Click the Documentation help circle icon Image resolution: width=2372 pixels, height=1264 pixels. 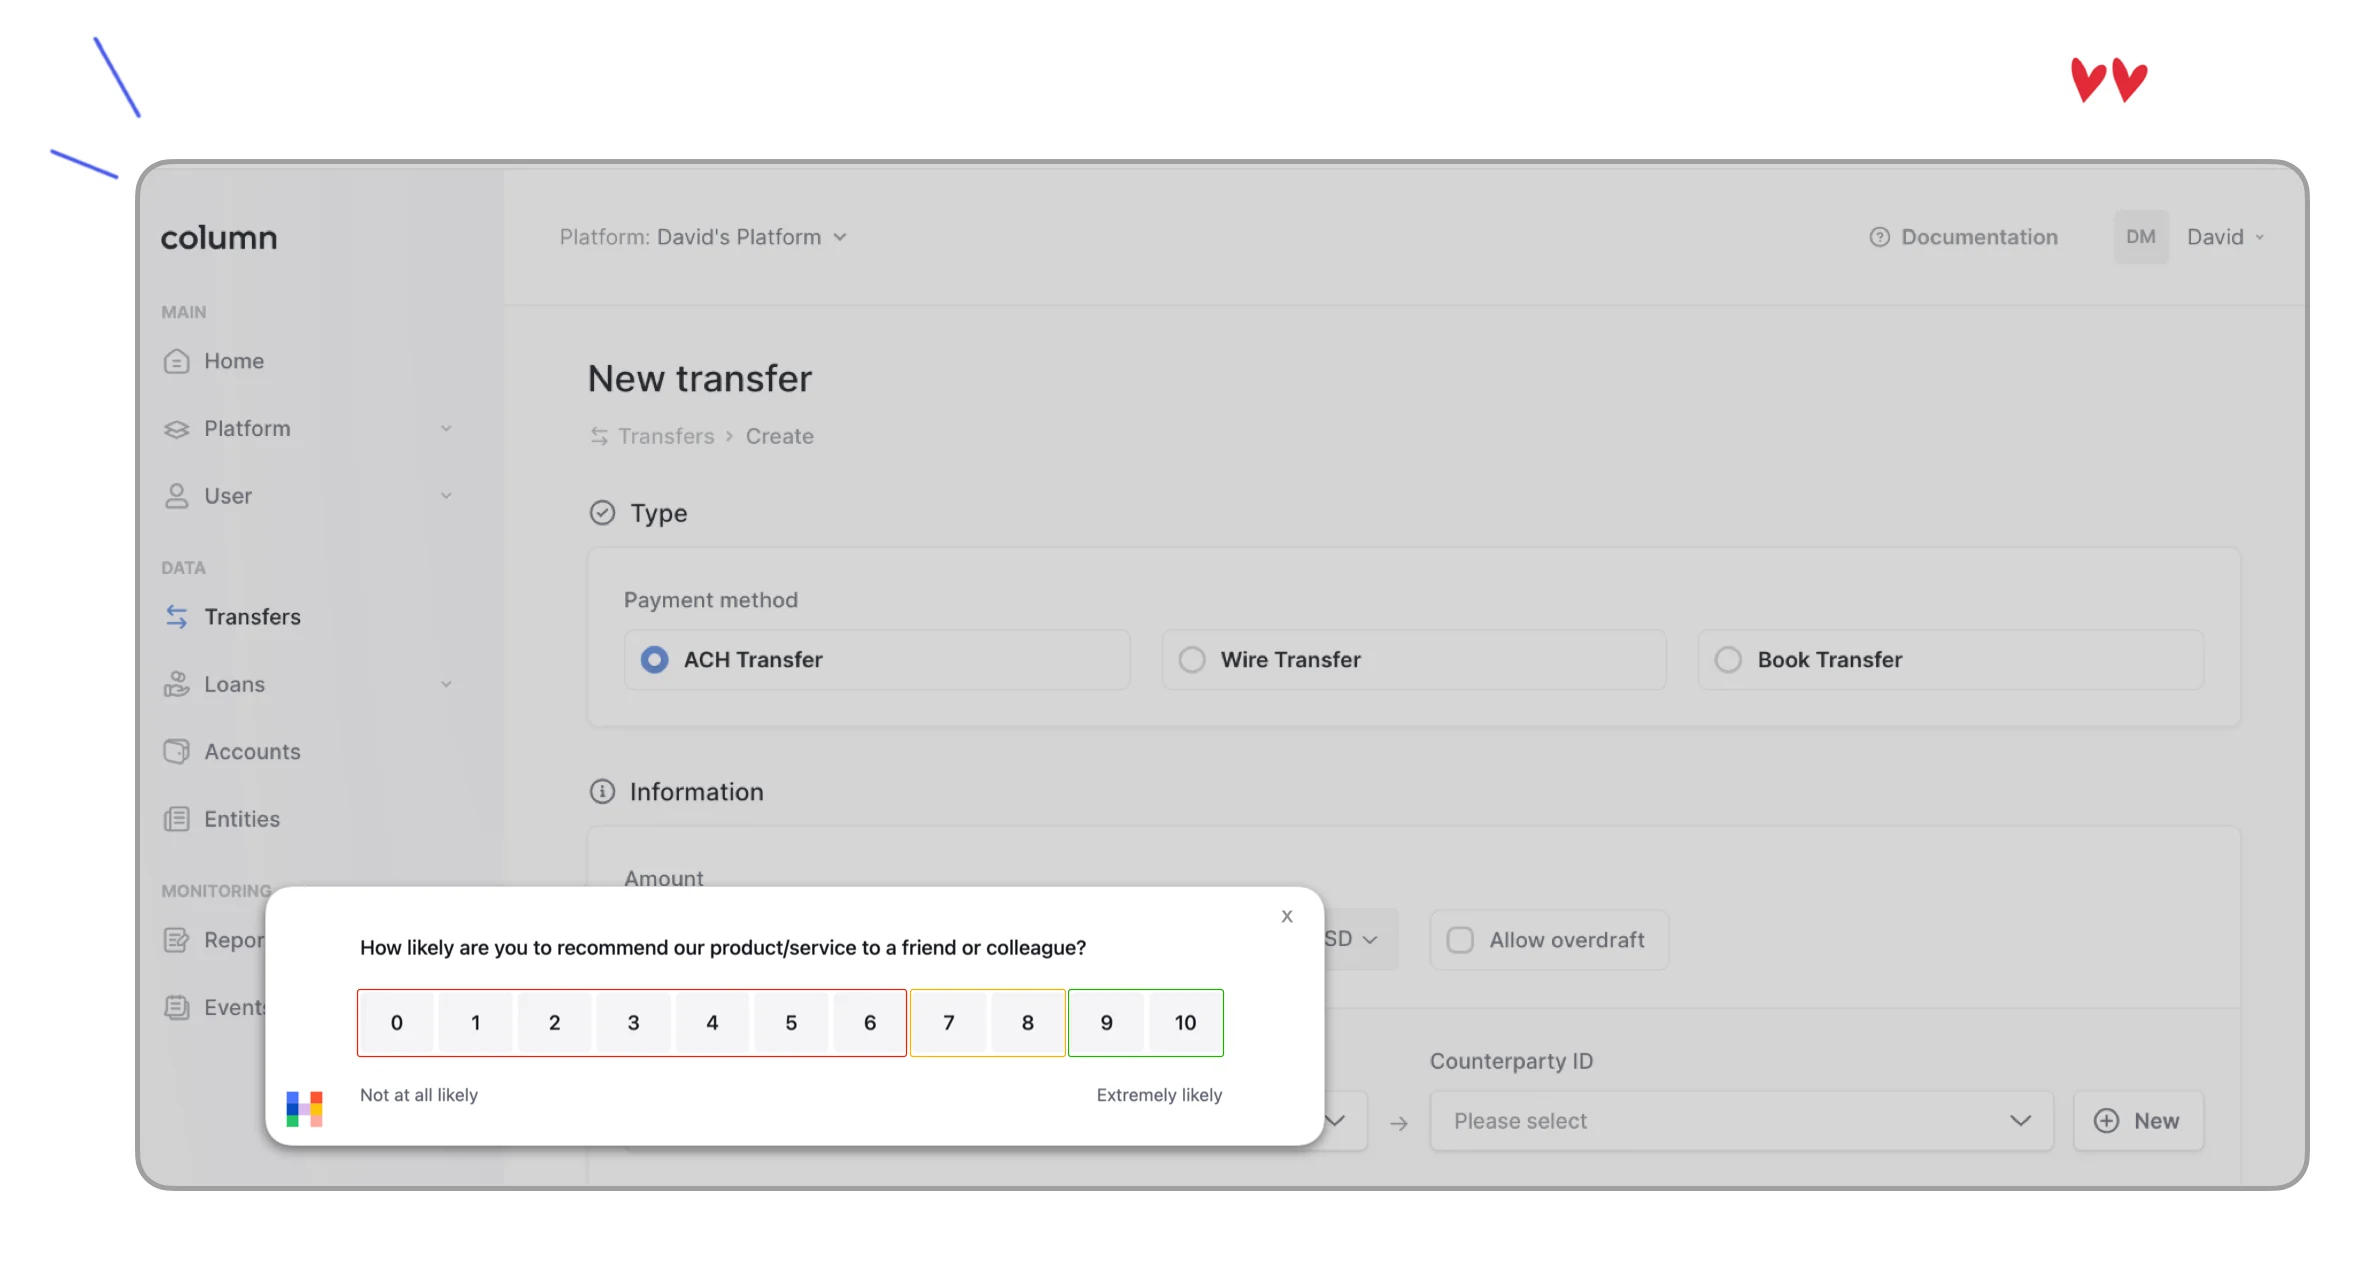point(1880,237)
